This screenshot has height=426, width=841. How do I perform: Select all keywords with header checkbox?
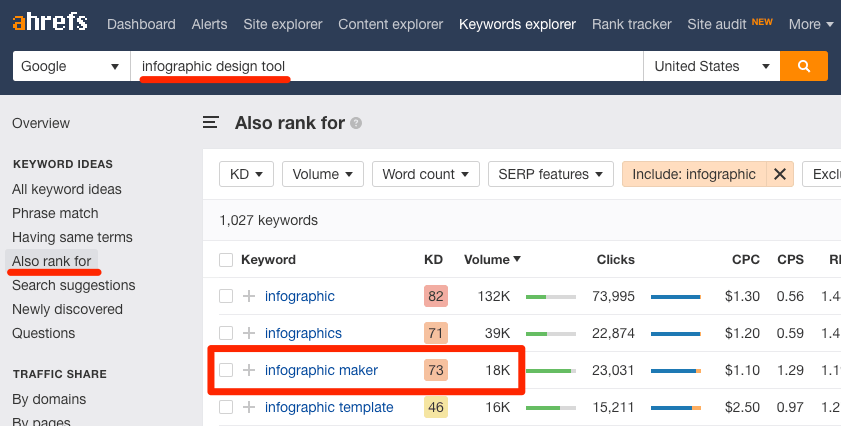point(226,260)
